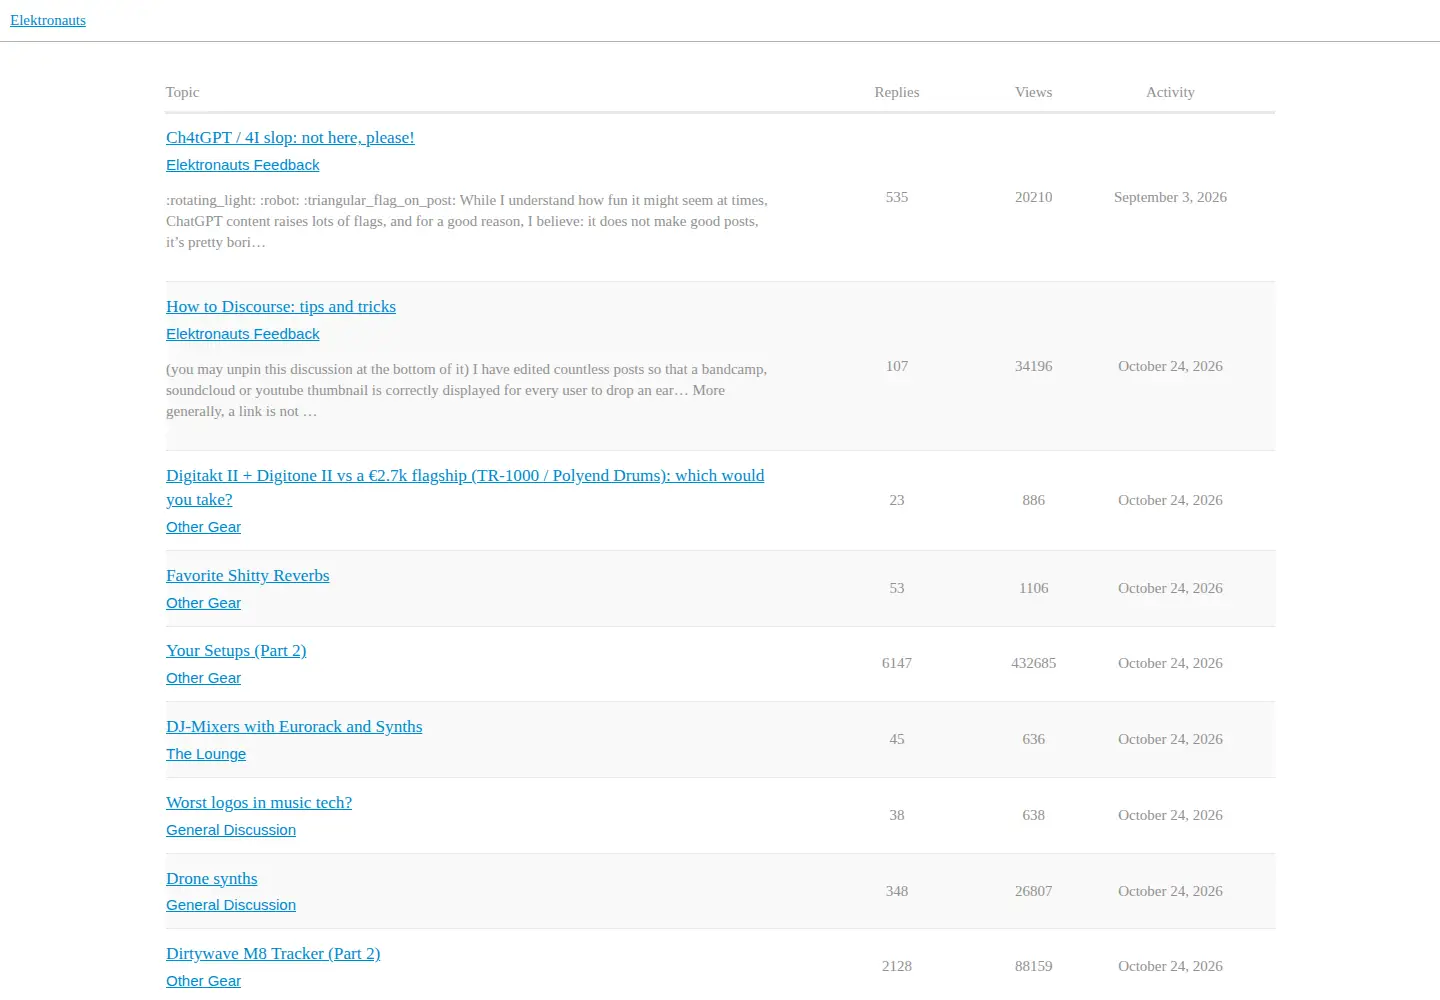The width and height of the screenshot is (1440, 1000).
Task: Open Other Gear category under Dirtywave M8 Tracker
Action: point(204,981)
